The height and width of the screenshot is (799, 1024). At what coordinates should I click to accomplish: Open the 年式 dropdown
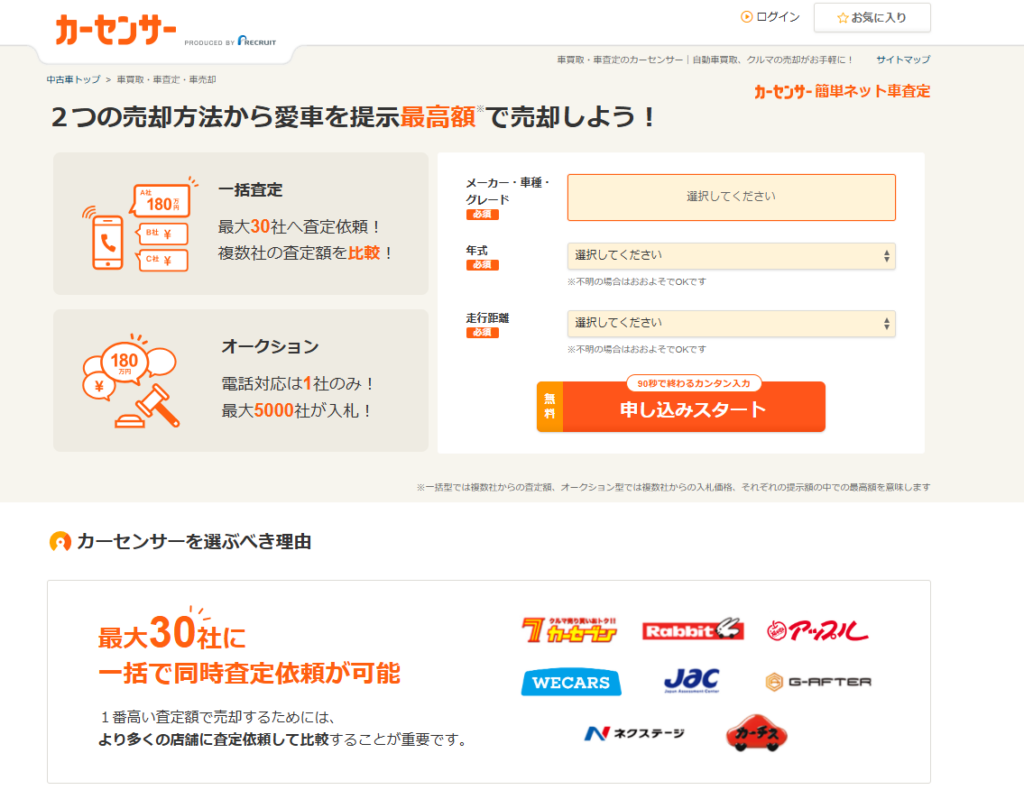(731, 255)
